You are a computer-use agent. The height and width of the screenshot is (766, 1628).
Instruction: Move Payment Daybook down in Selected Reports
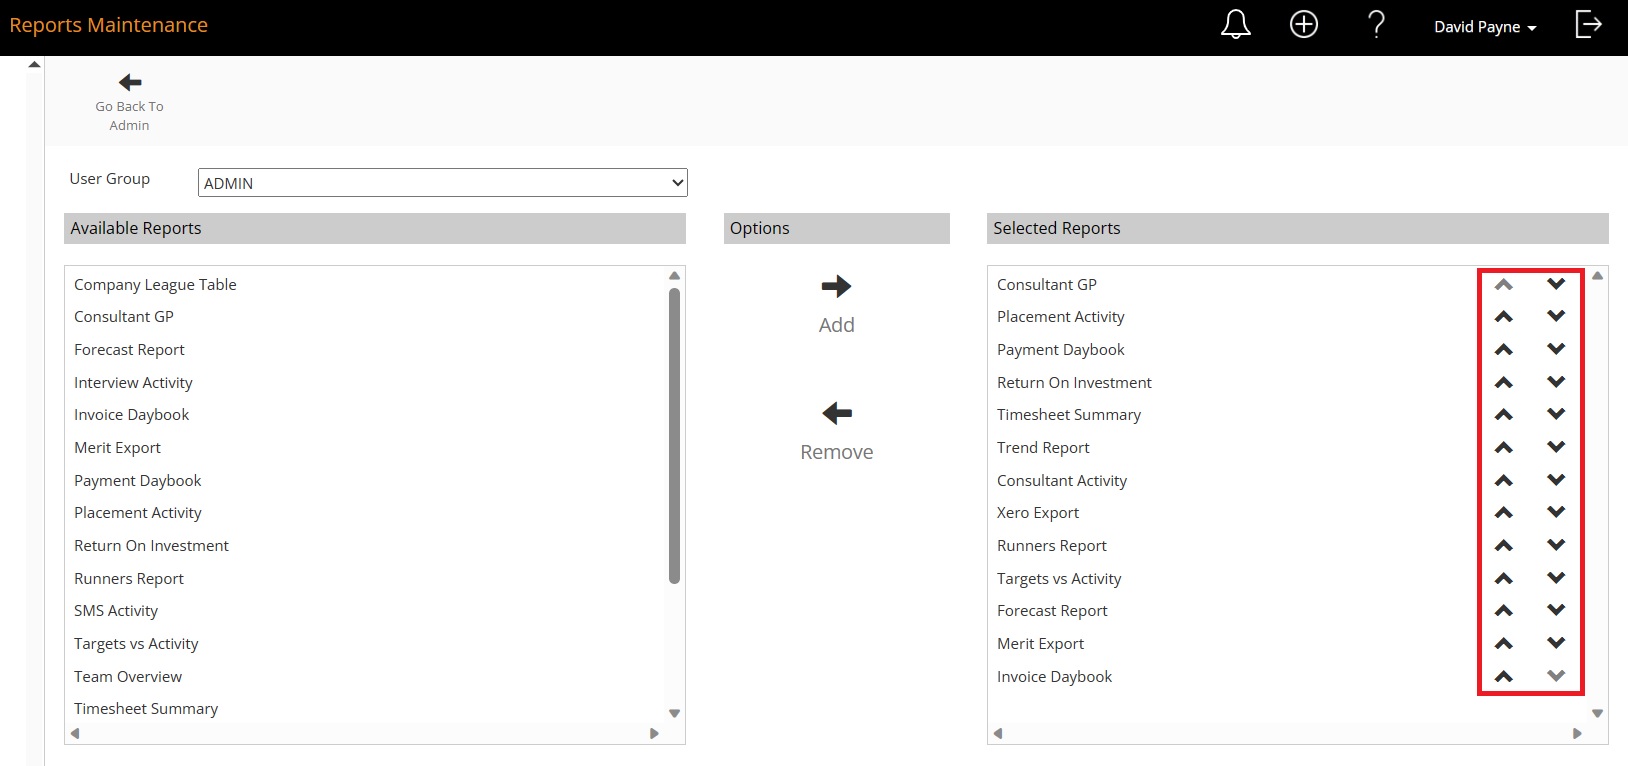pyautogui.click(x=1556, y=349)
